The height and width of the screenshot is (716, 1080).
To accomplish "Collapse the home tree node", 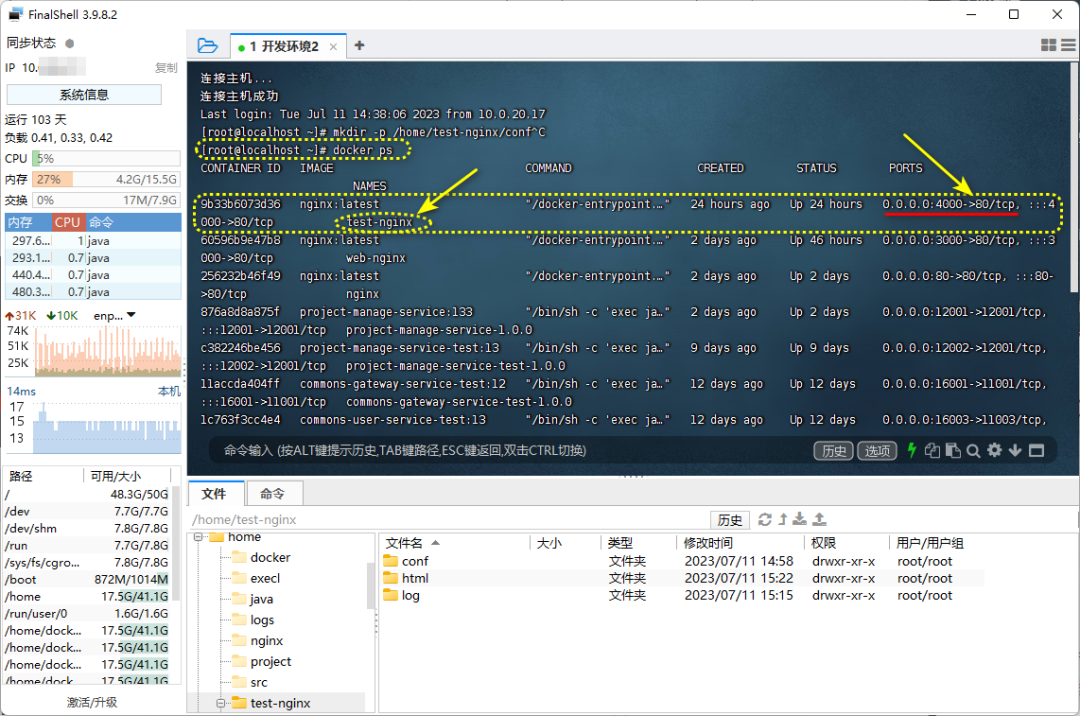I will [198, 537].
